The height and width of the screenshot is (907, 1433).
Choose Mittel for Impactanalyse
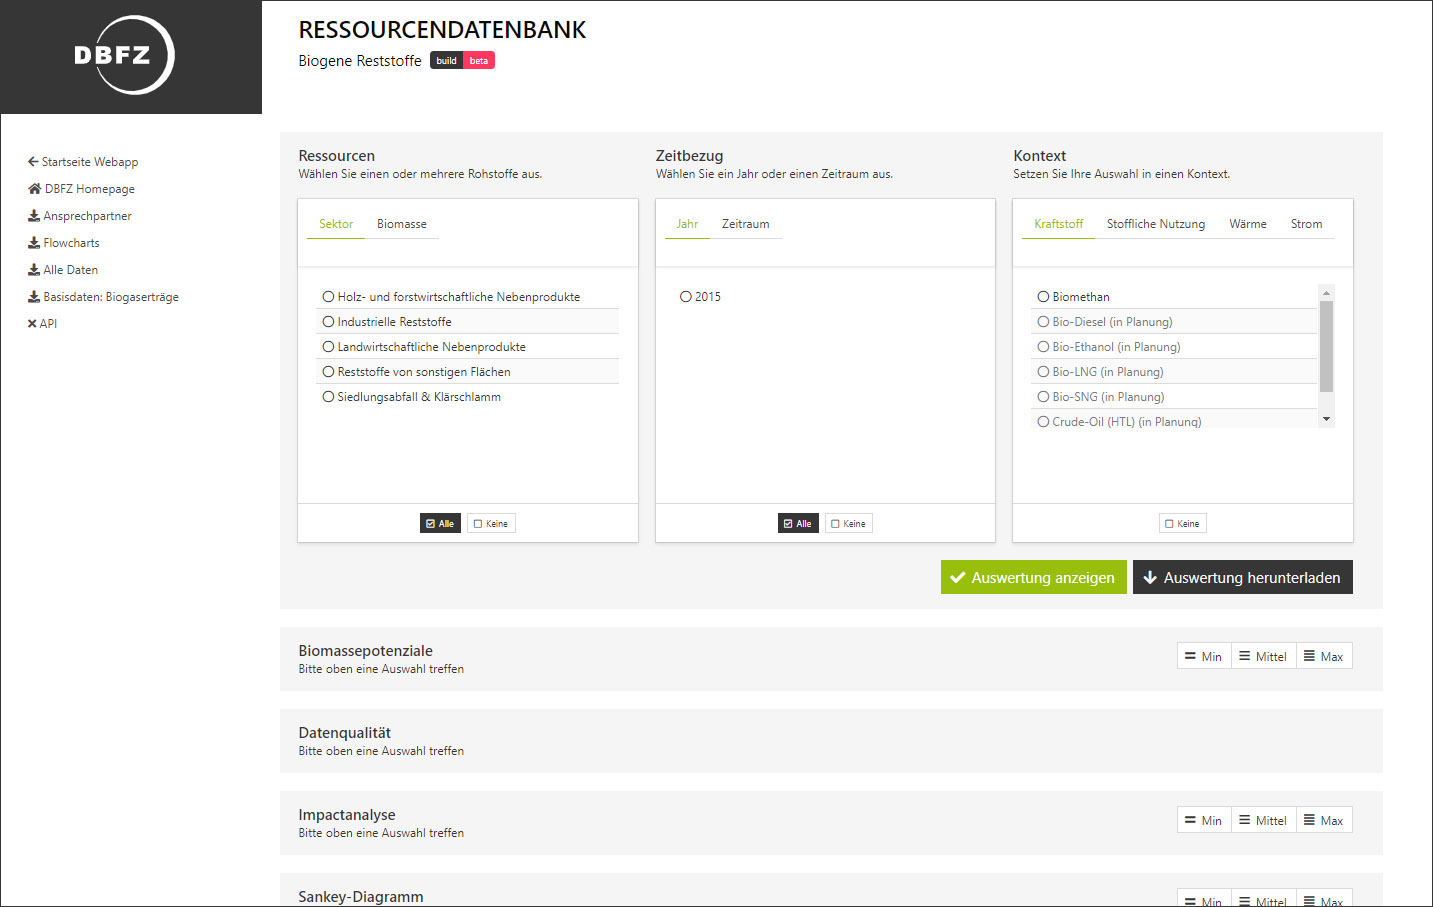1264,820
